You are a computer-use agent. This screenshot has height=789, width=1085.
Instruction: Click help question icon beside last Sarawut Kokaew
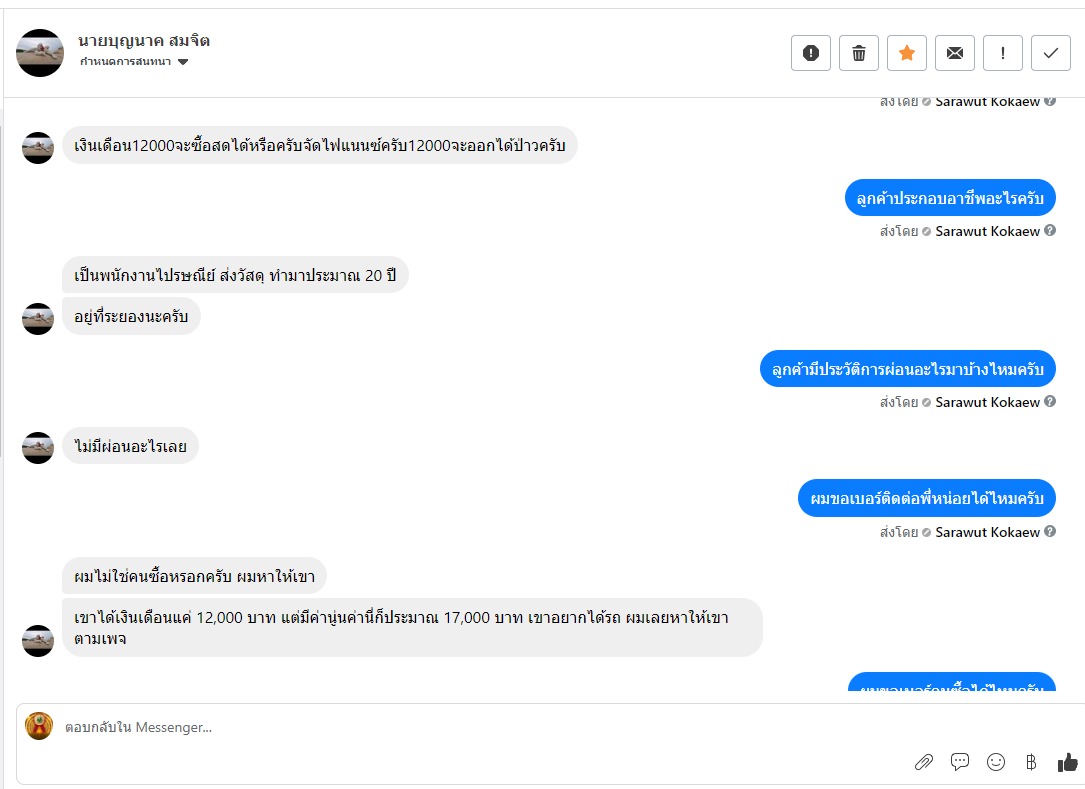(x=1050, y=532)
